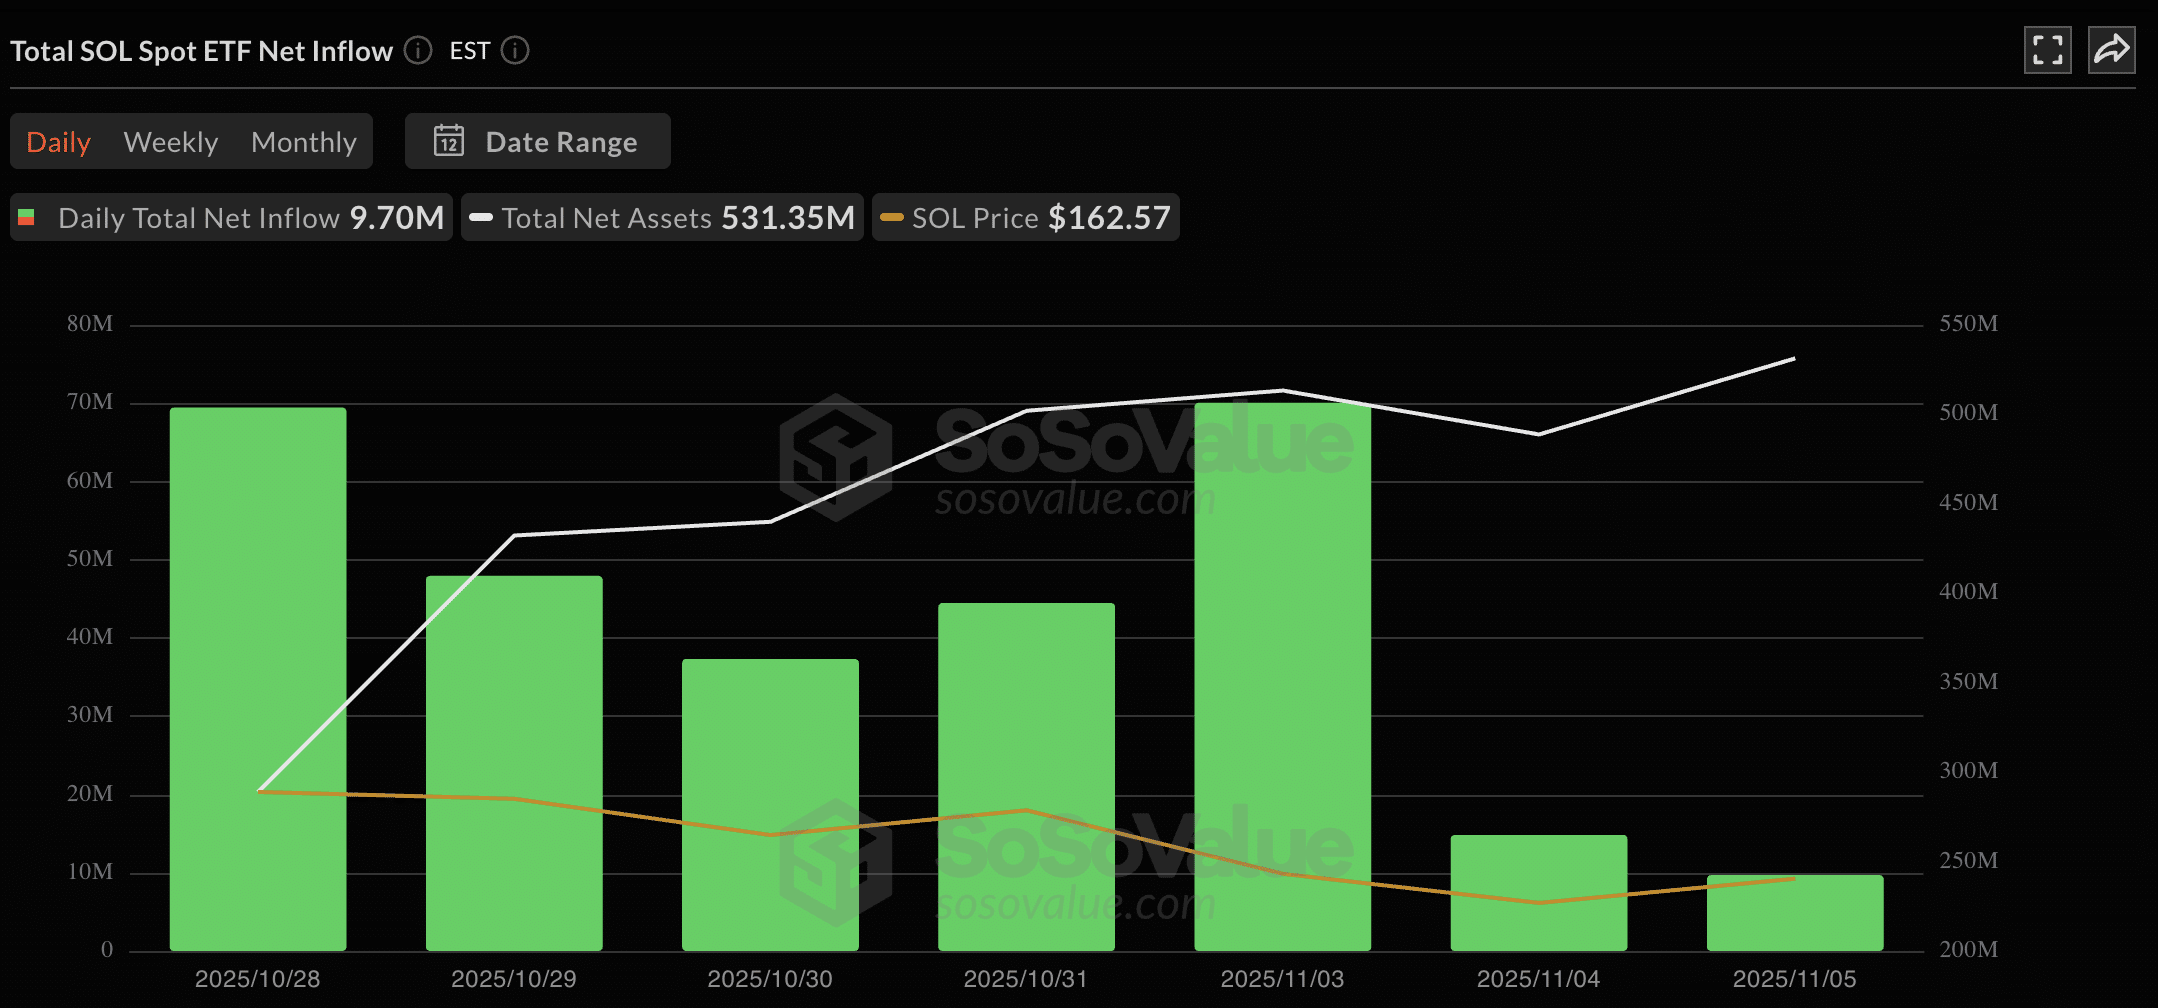Click the white Total Net Assets legend marker
This screenshot has width=2158, height=1008.
coord(481,217)
